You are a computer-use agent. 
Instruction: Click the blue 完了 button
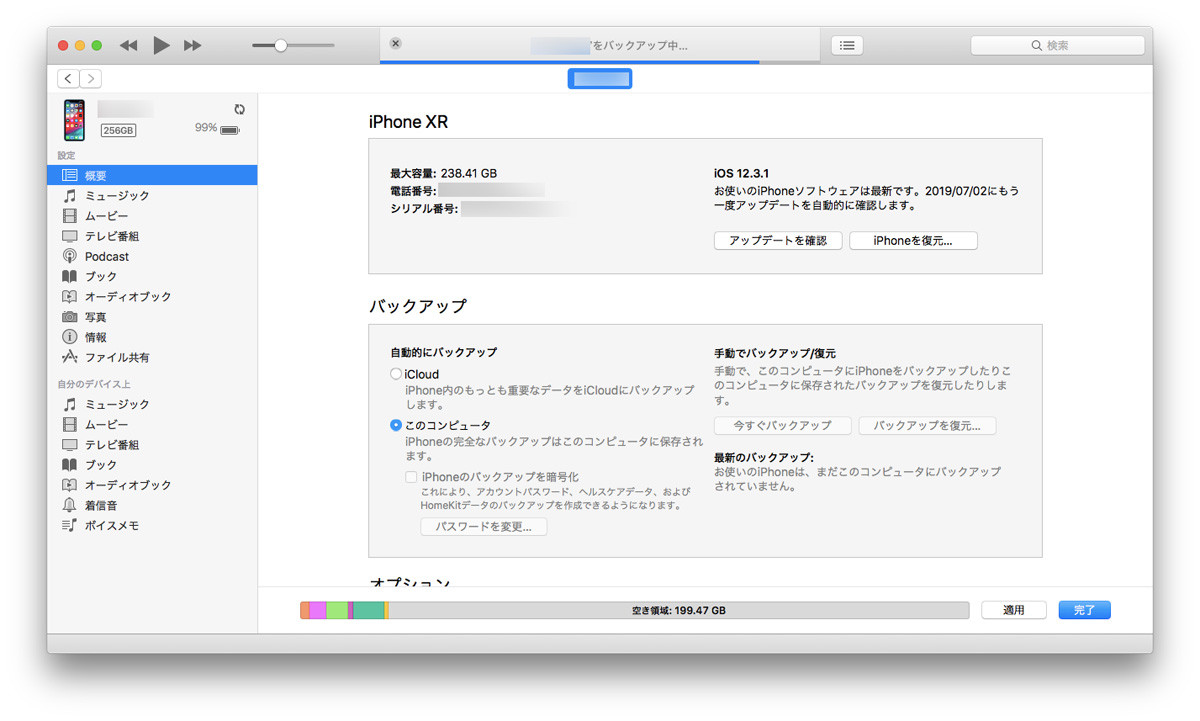[x=1085, y=610]
